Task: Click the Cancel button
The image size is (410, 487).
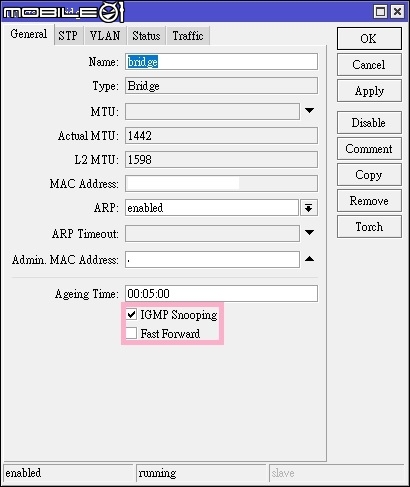Action: pos(369,65)
